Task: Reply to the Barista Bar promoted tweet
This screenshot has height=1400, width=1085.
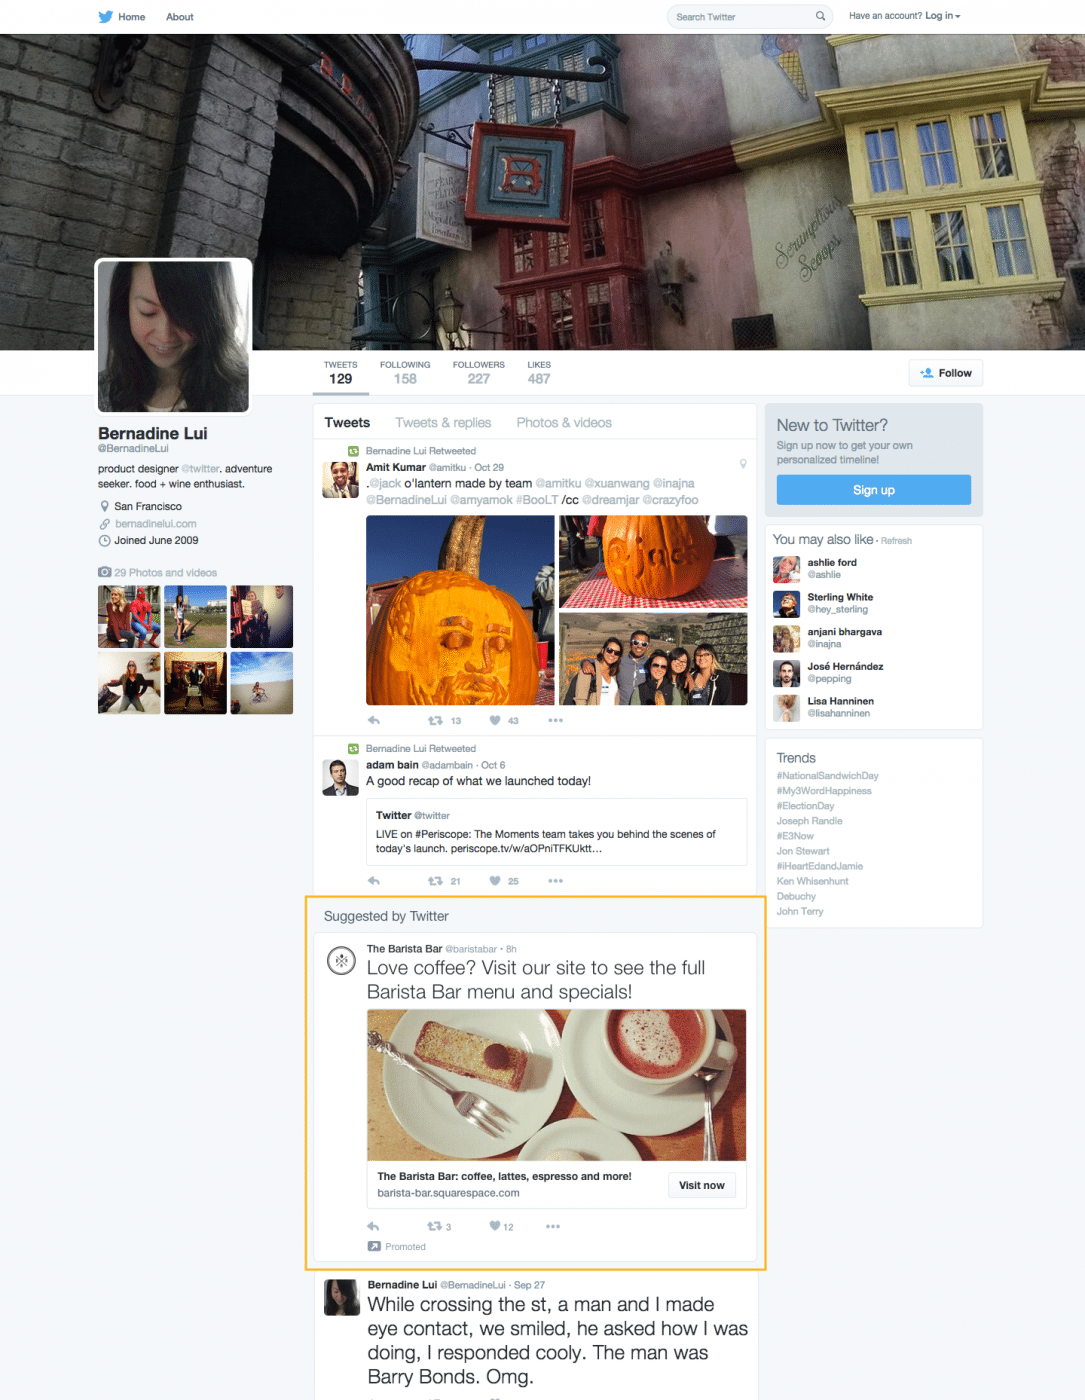Action: tap(374, 1226)
